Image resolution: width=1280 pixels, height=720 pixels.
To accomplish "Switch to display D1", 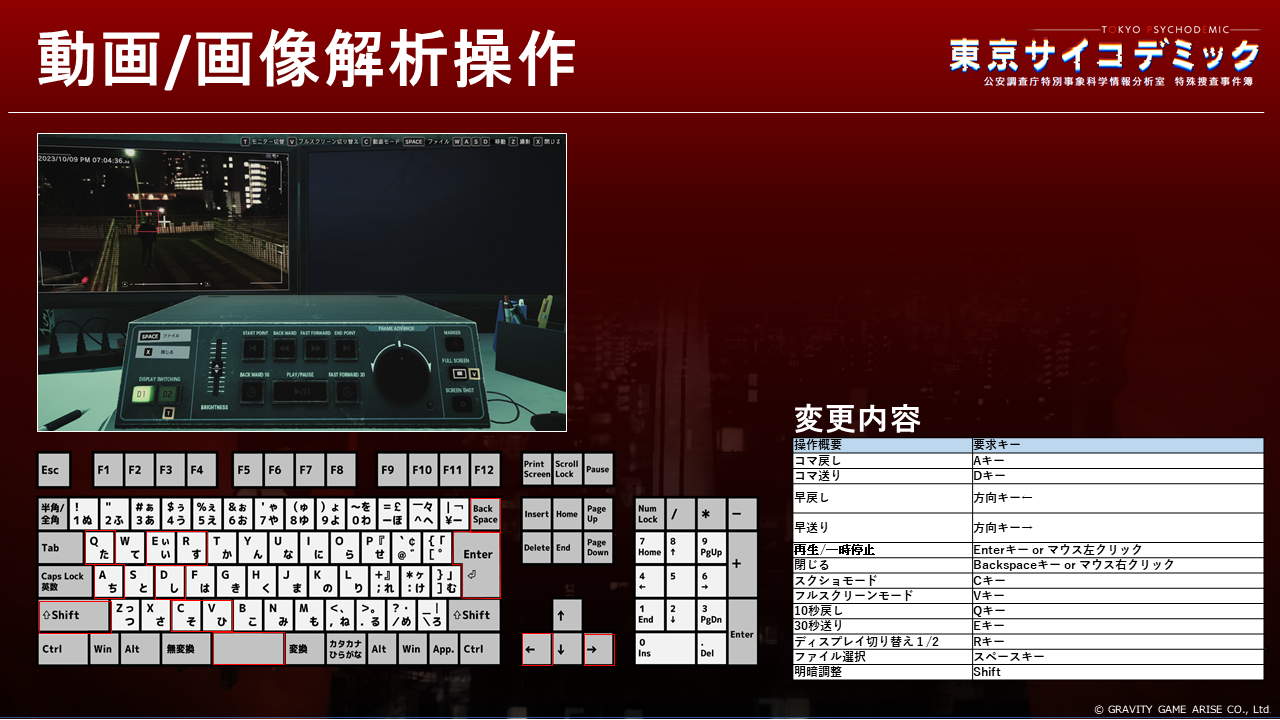I will pyautogui.click(x=141, y=394).
